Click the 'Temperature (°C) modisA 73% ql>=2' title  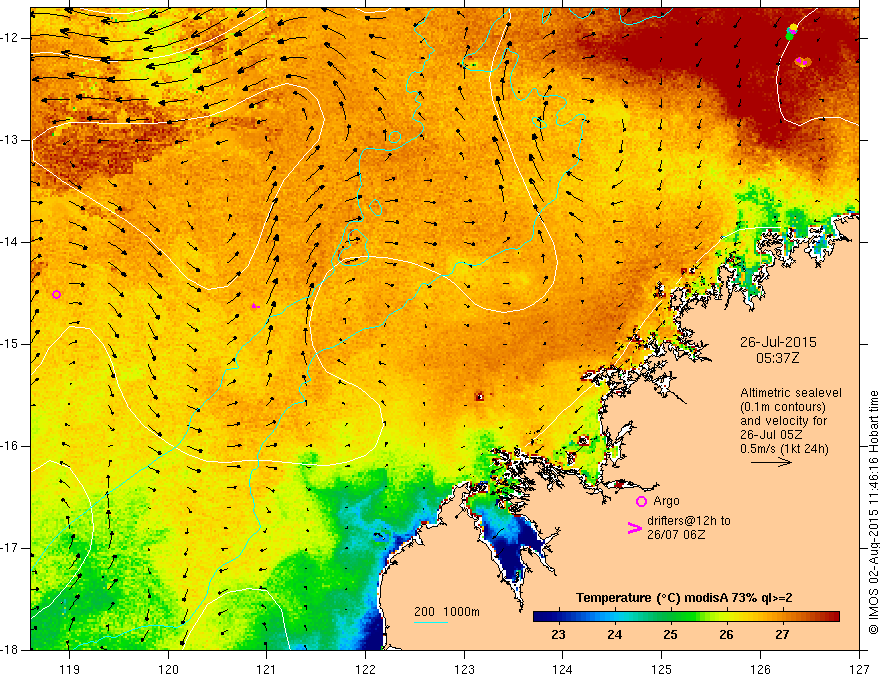coord(684,598)
